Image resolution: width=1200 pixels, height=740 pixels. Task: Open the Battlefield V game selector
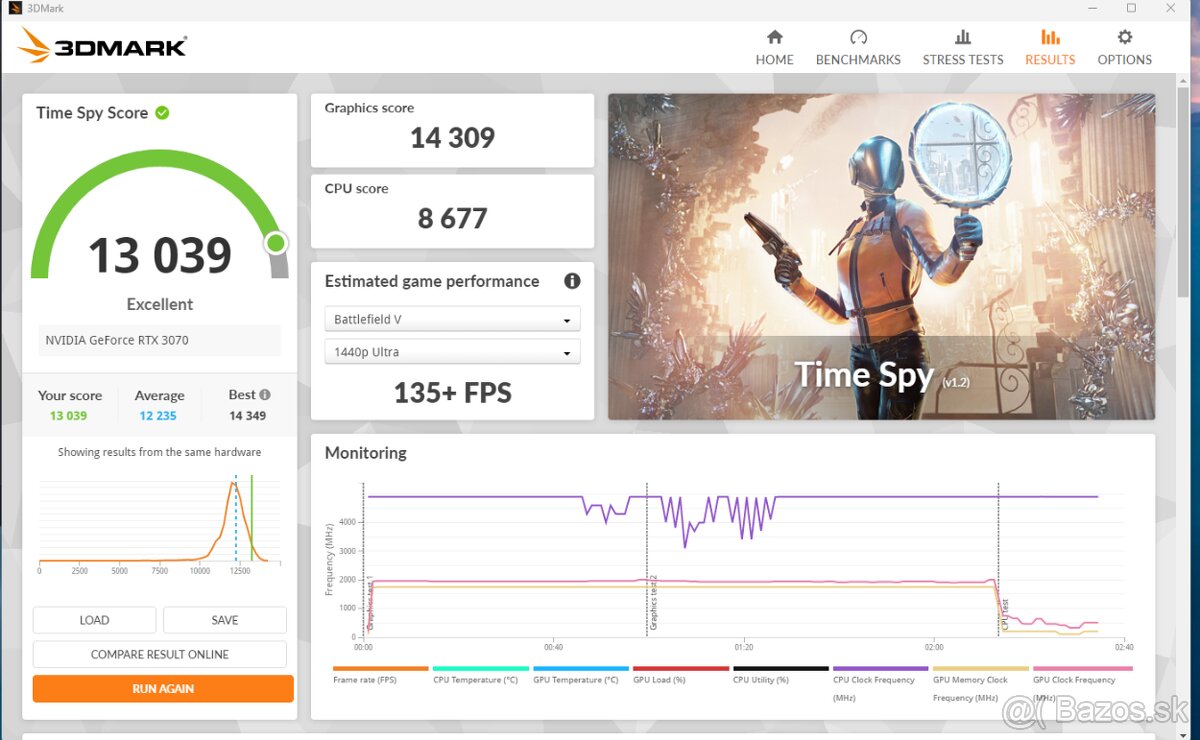coord(452,318)
